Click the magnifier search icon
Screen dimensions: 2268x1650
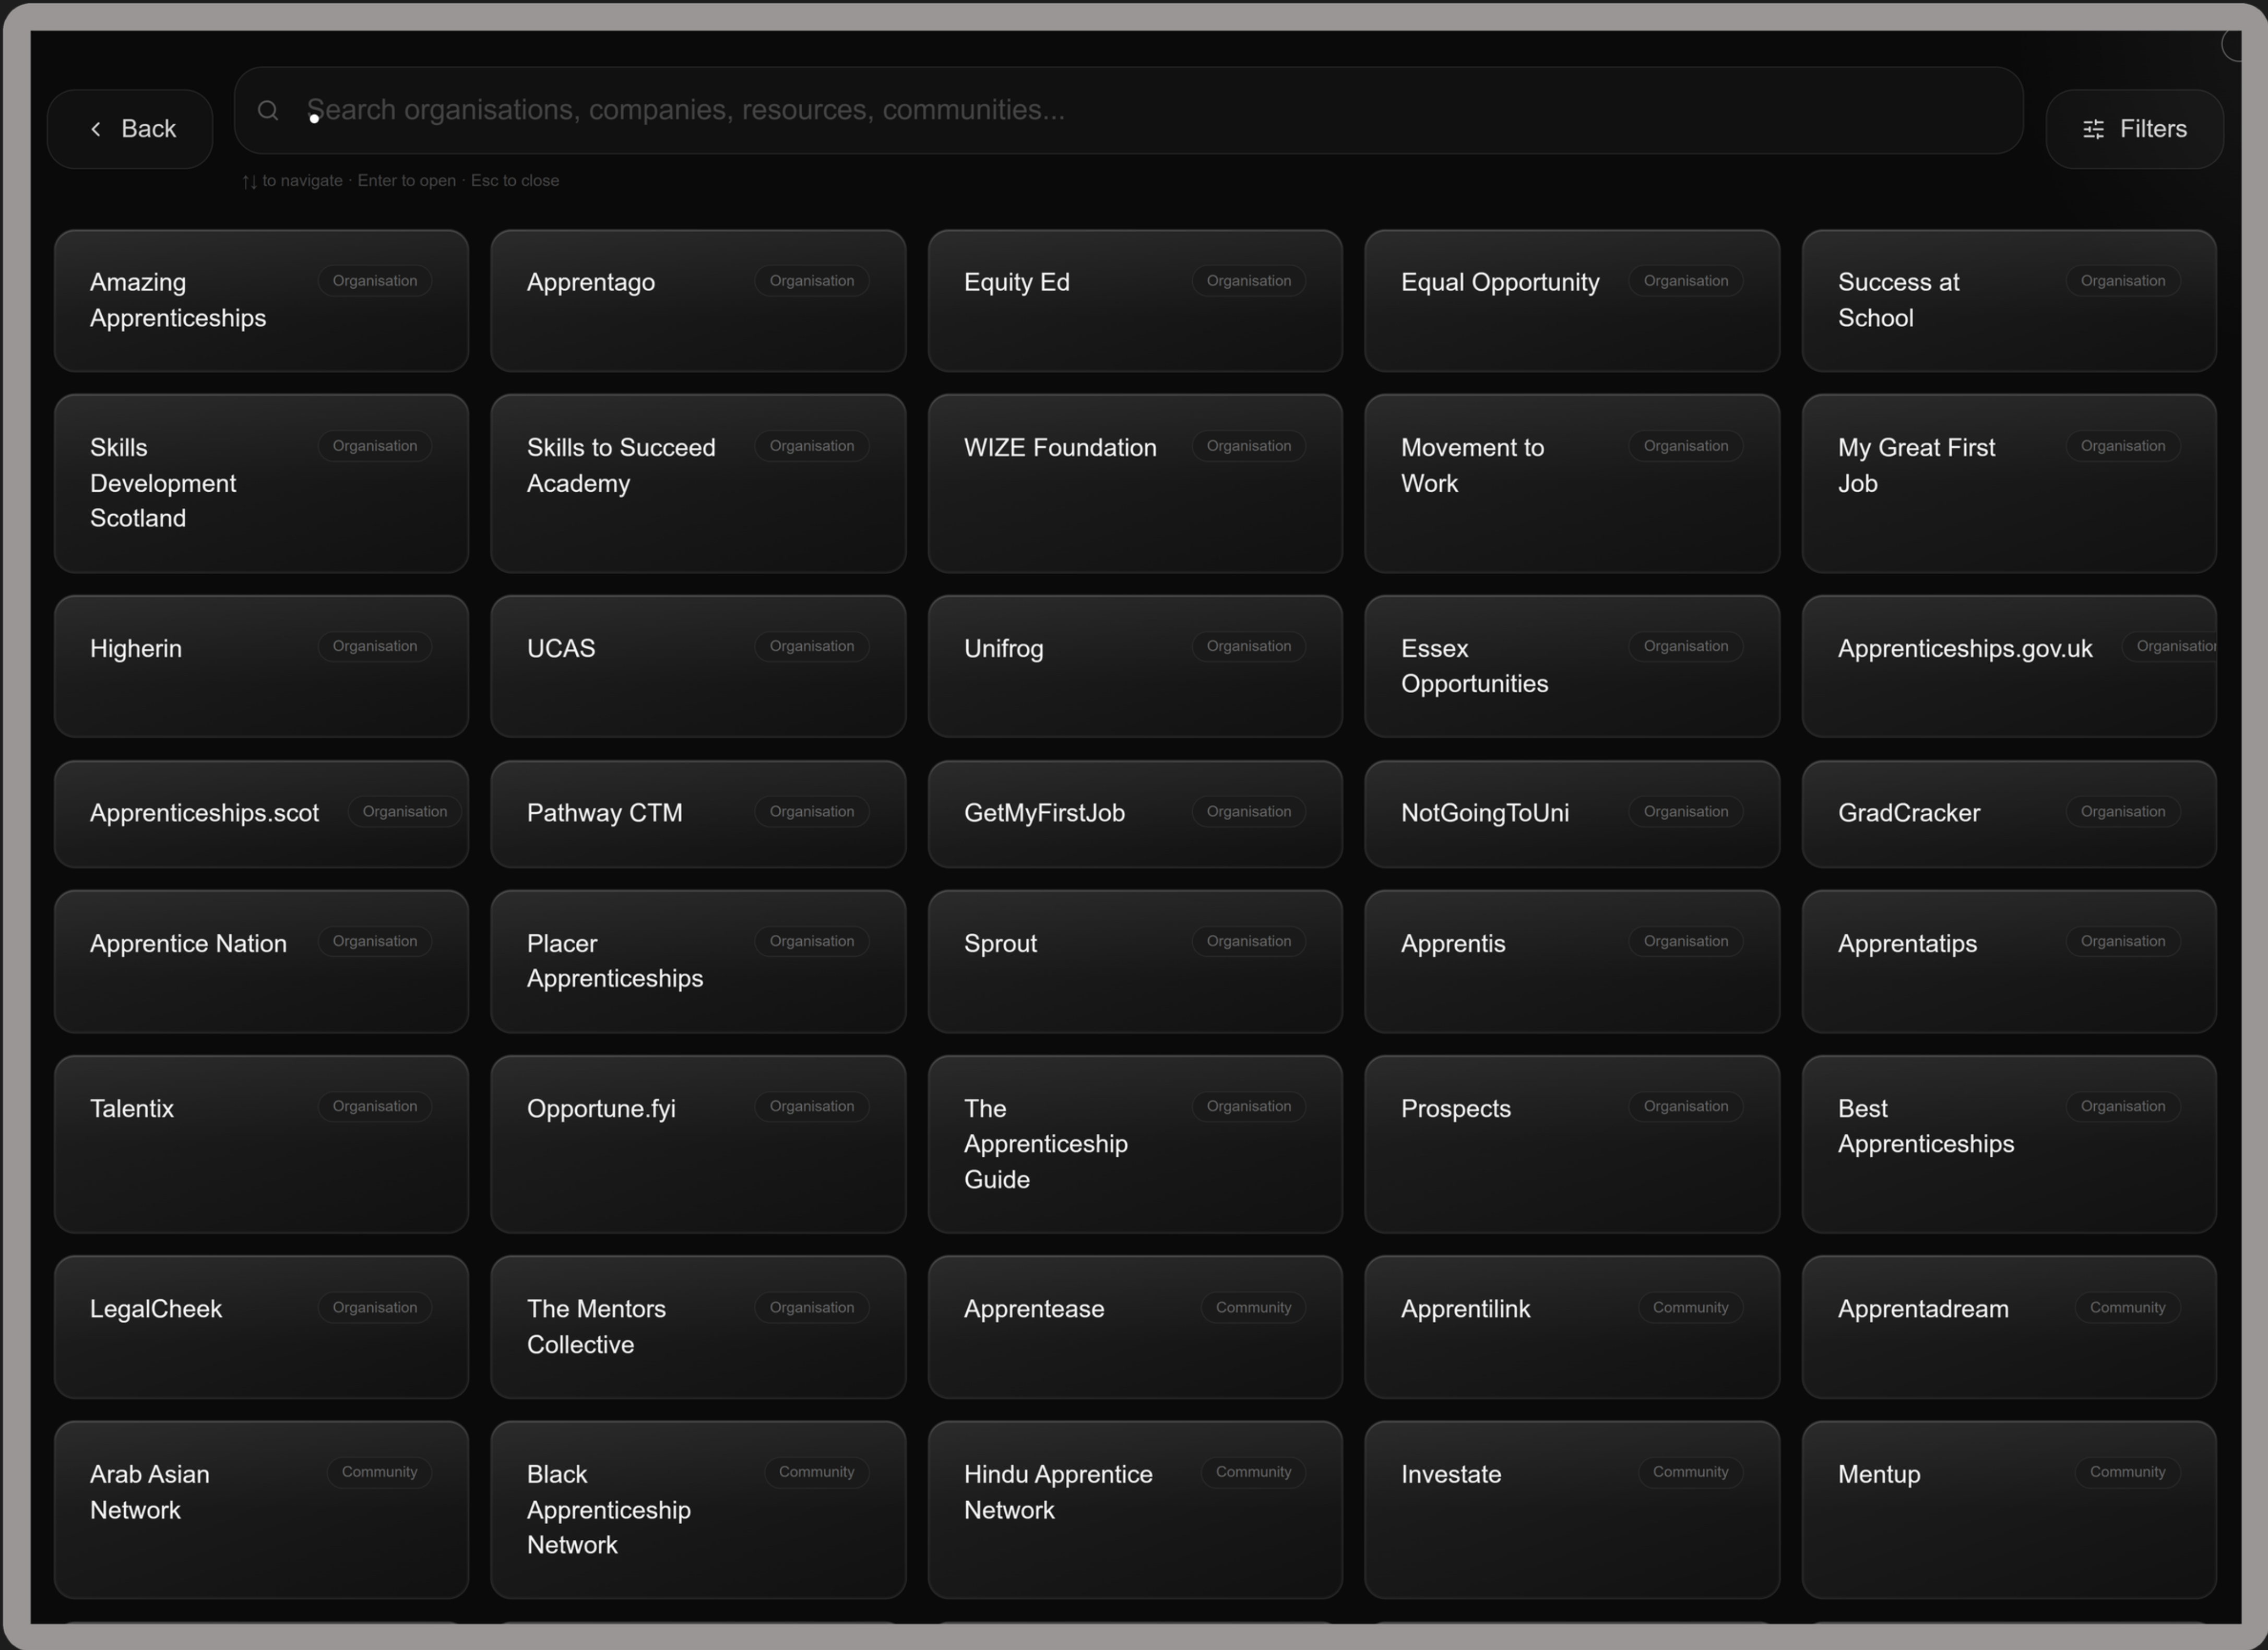click(x=268, y=110)
